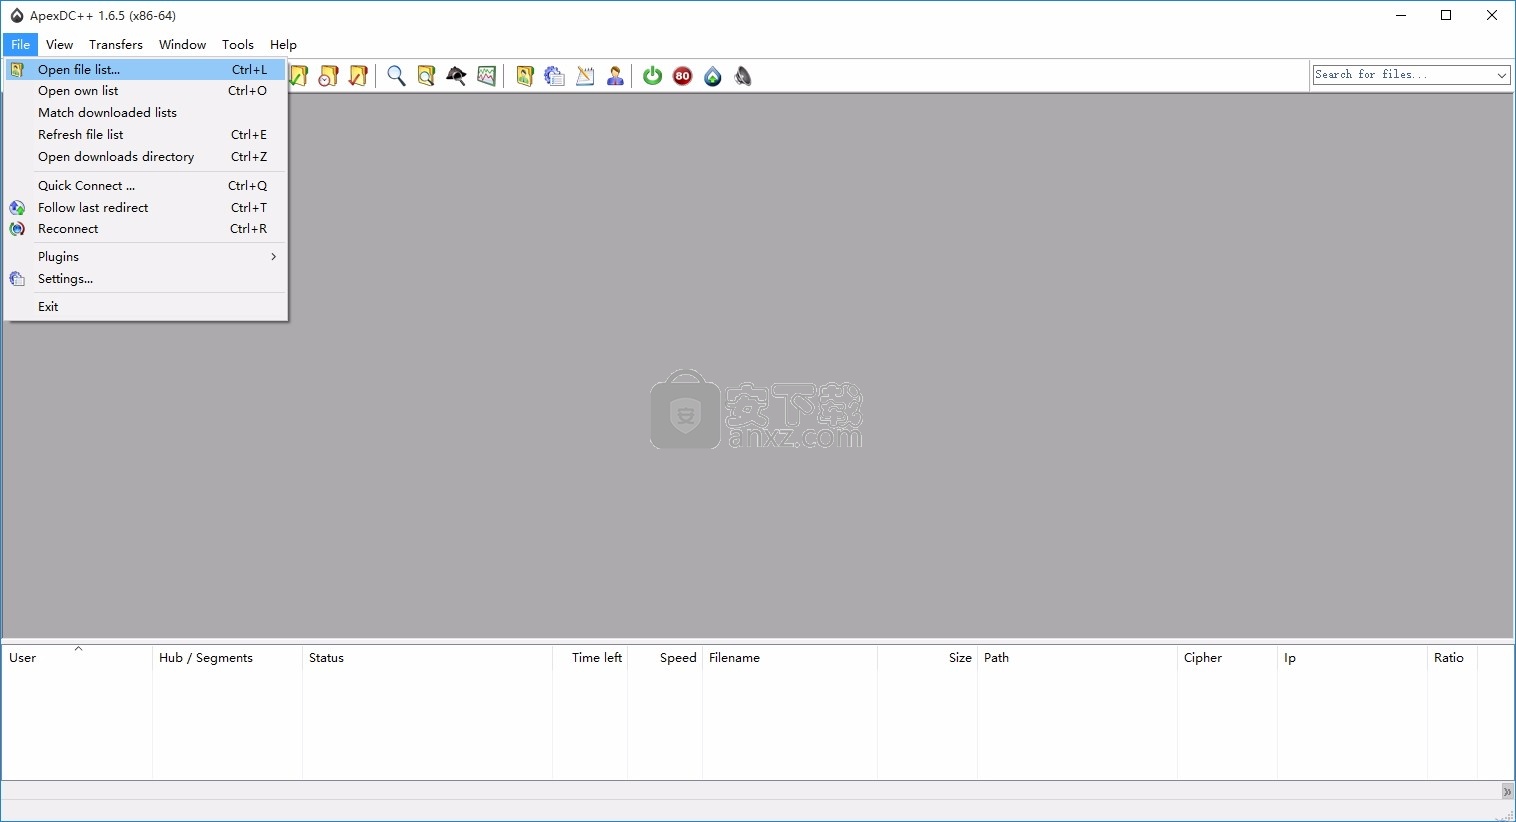Click into the Search for files field
Viewport: 1516px width, 822px height.
click(x=1403, y=75)
